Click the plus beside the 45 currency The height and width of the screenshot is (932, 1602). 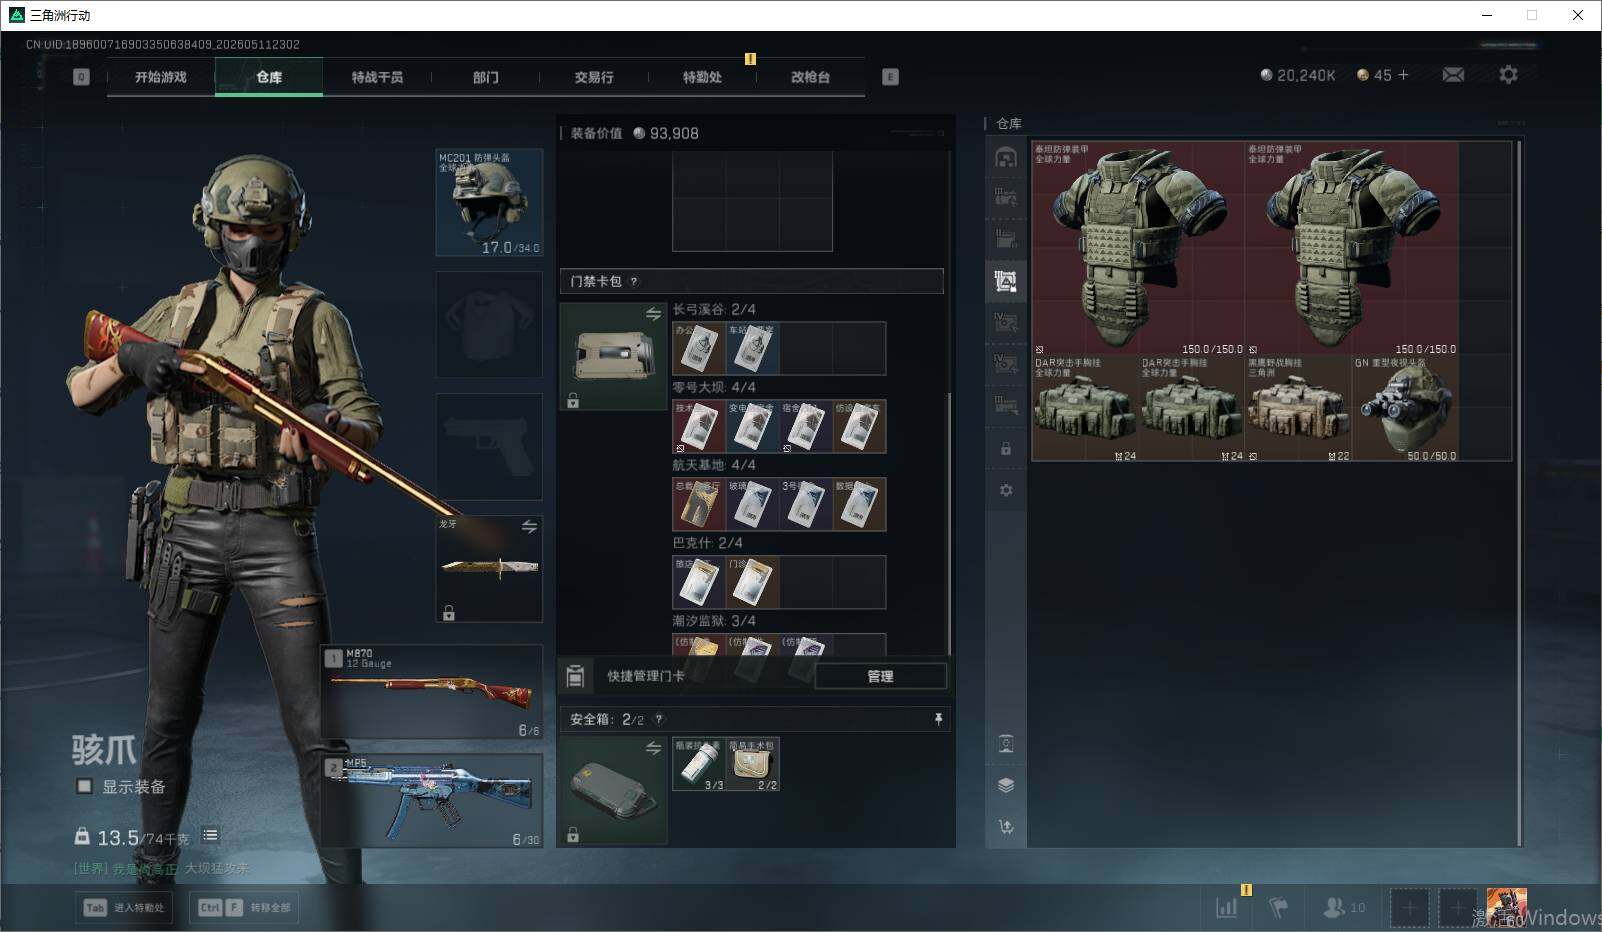(x=1403, y=75)
